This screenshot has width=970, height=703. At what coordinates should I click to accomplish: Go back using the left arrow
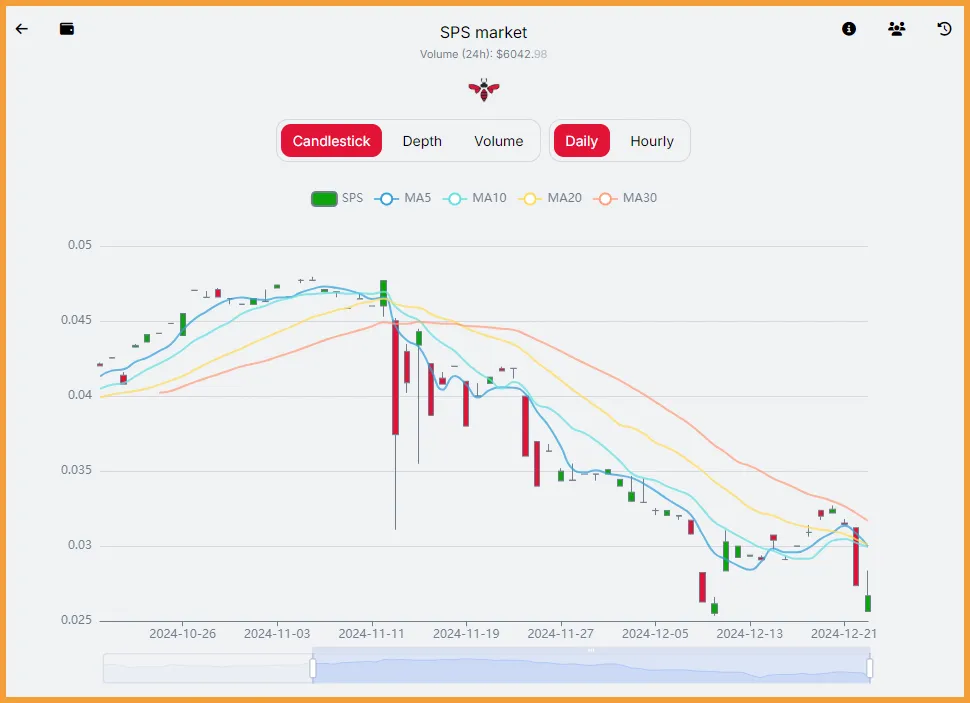[x=22, y=29]
